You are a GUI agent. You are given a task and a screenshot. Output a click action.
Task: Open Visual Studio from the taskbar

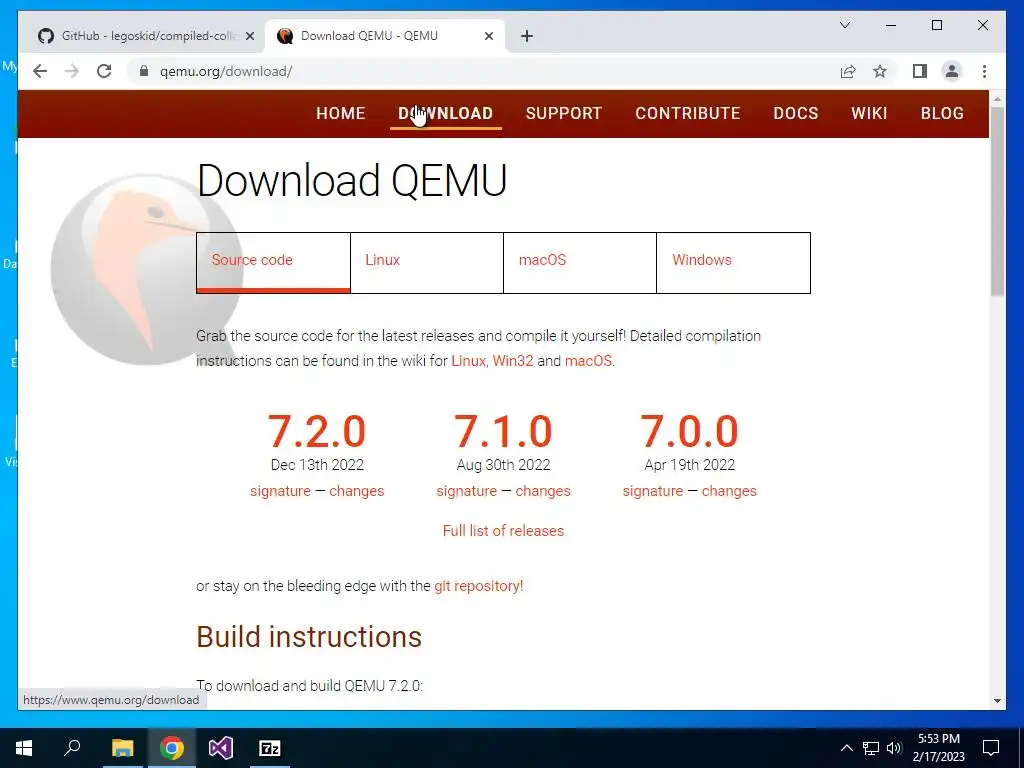coord(221,748)
